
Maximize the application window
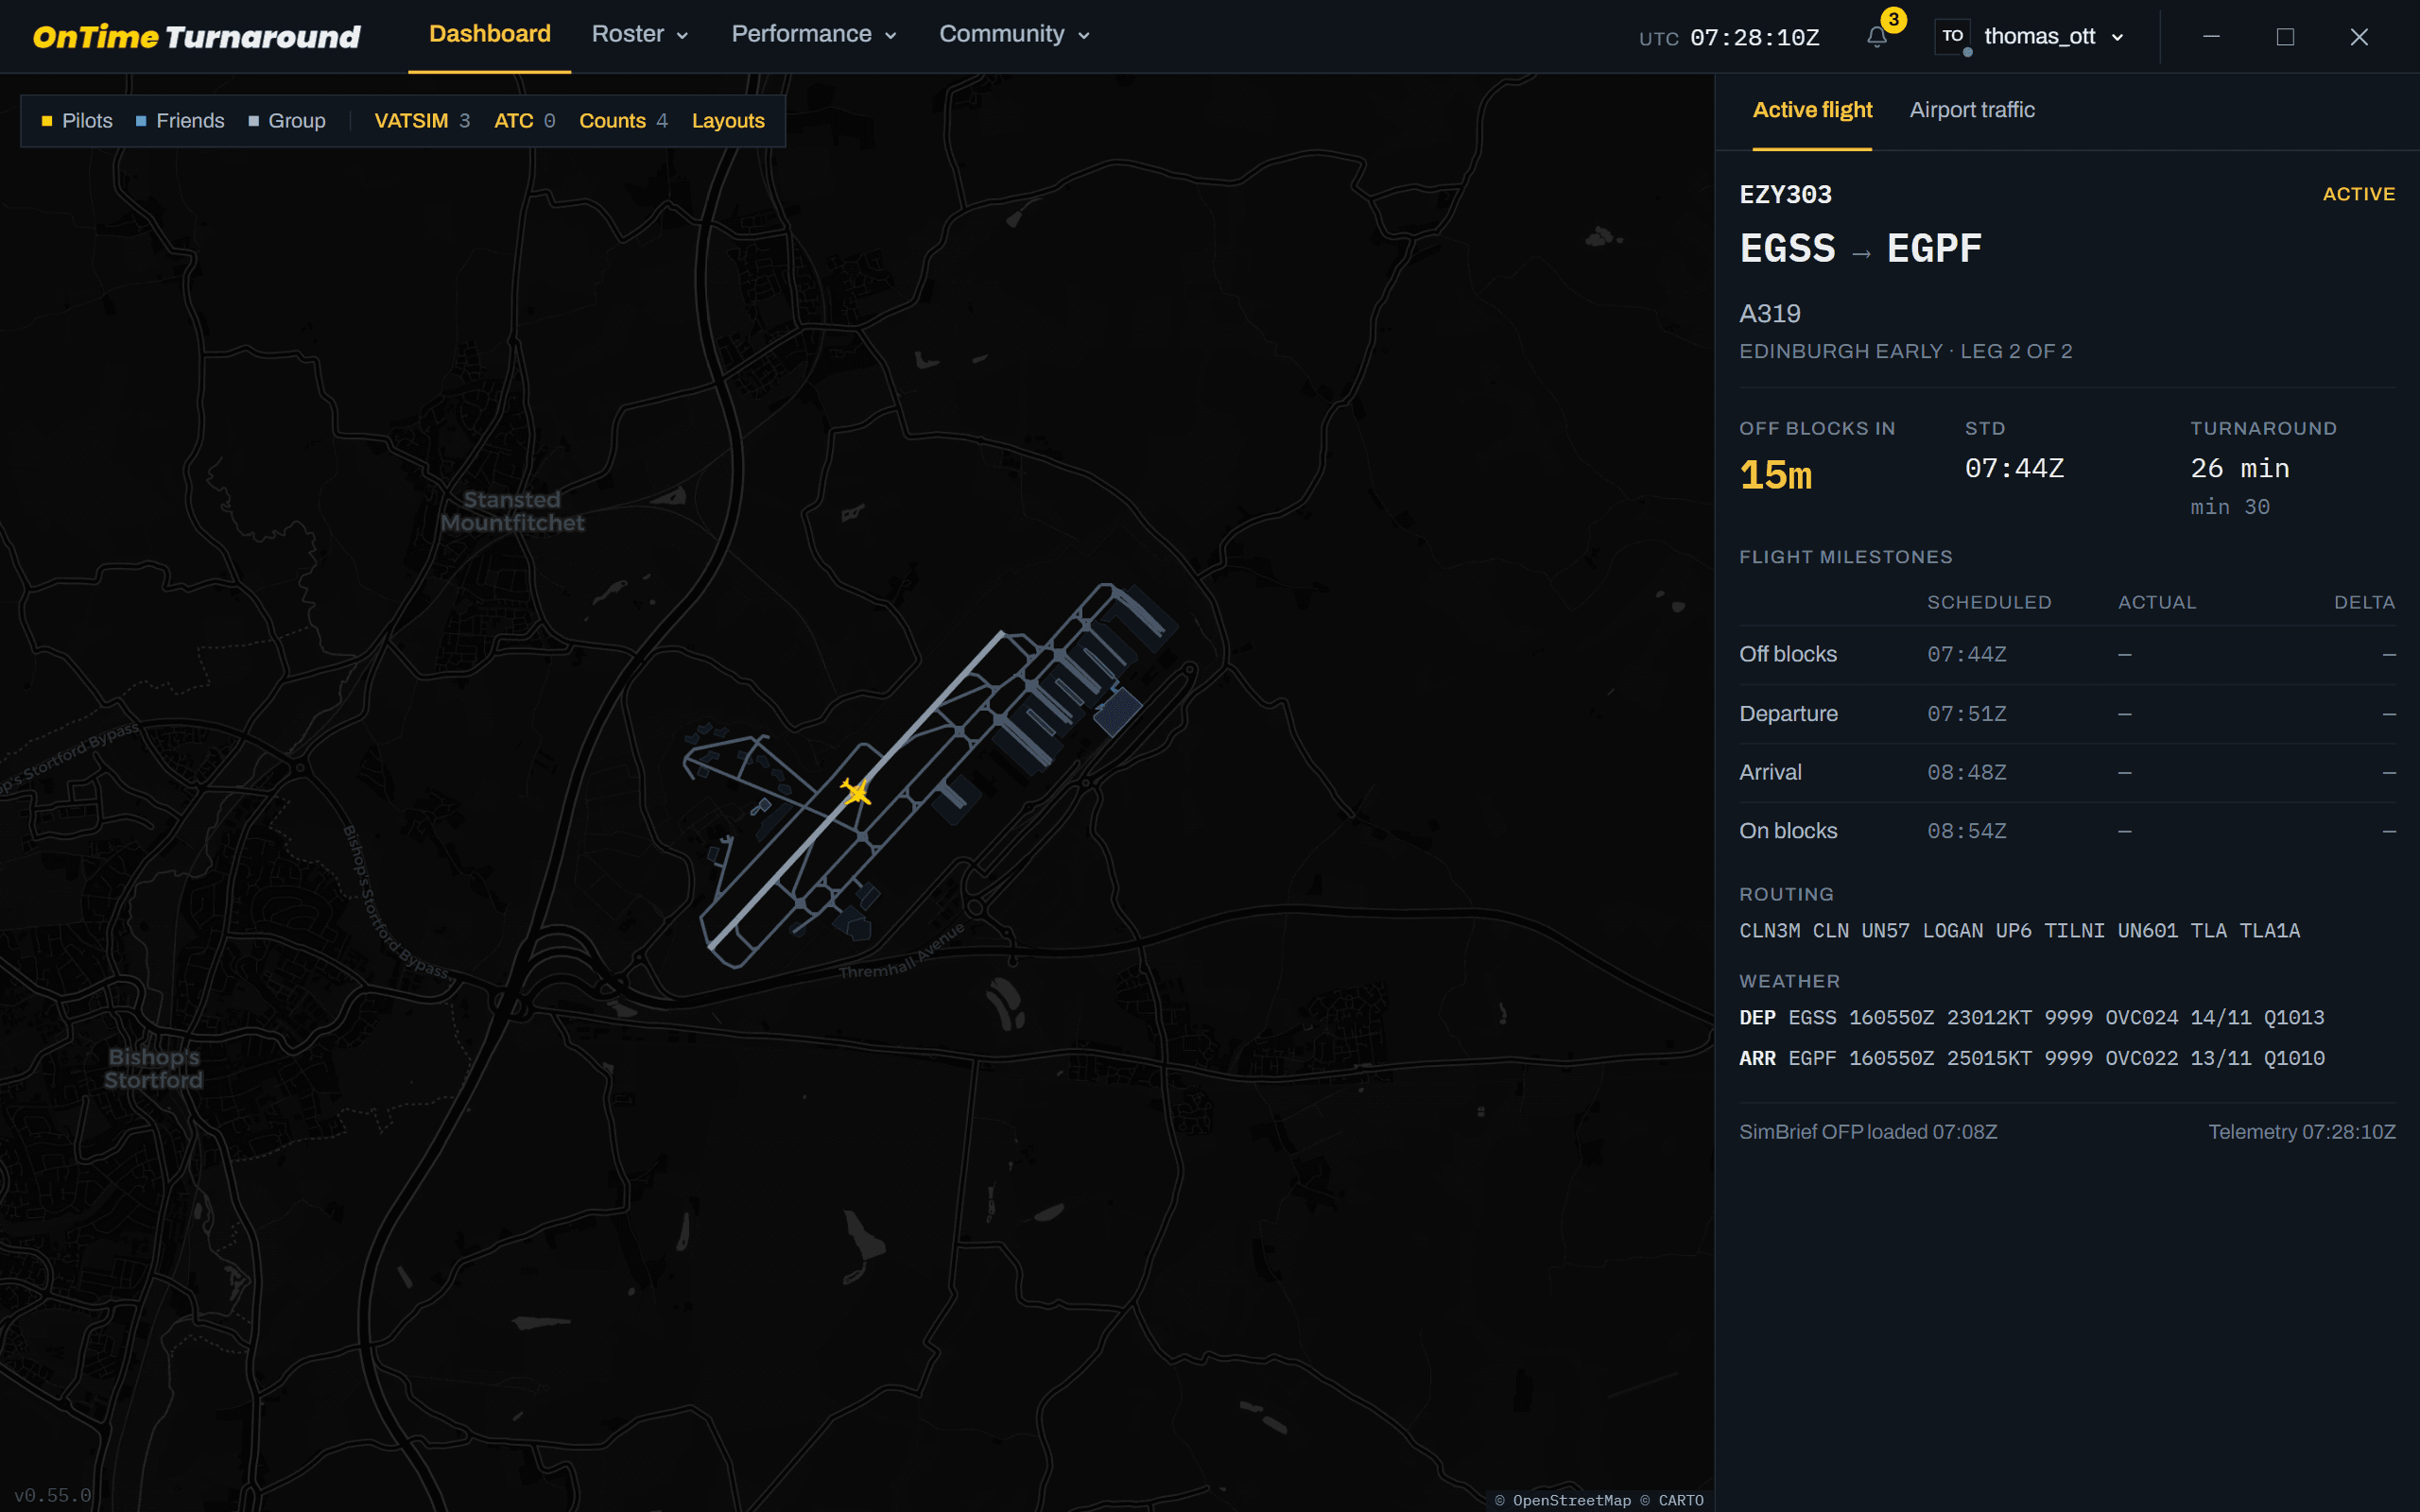[2285, 37]
